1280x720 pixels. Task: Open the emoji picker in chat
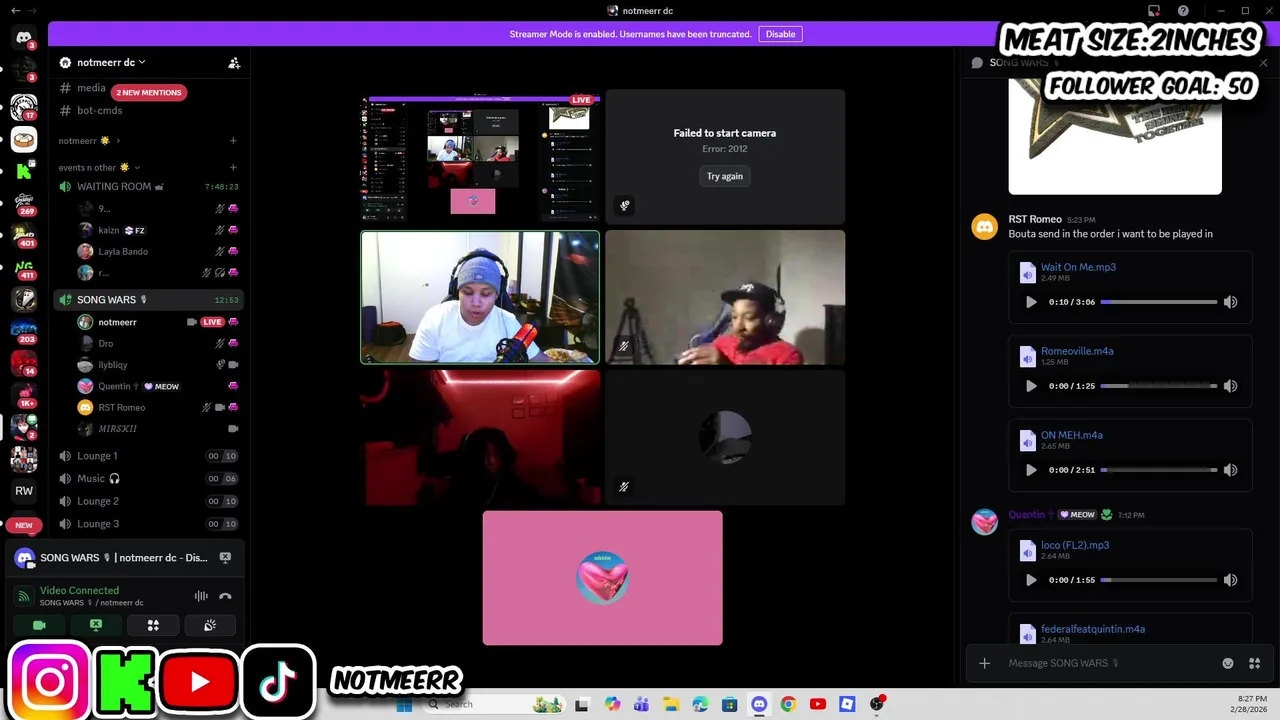pyautogui.click(x=1228, y=663)
